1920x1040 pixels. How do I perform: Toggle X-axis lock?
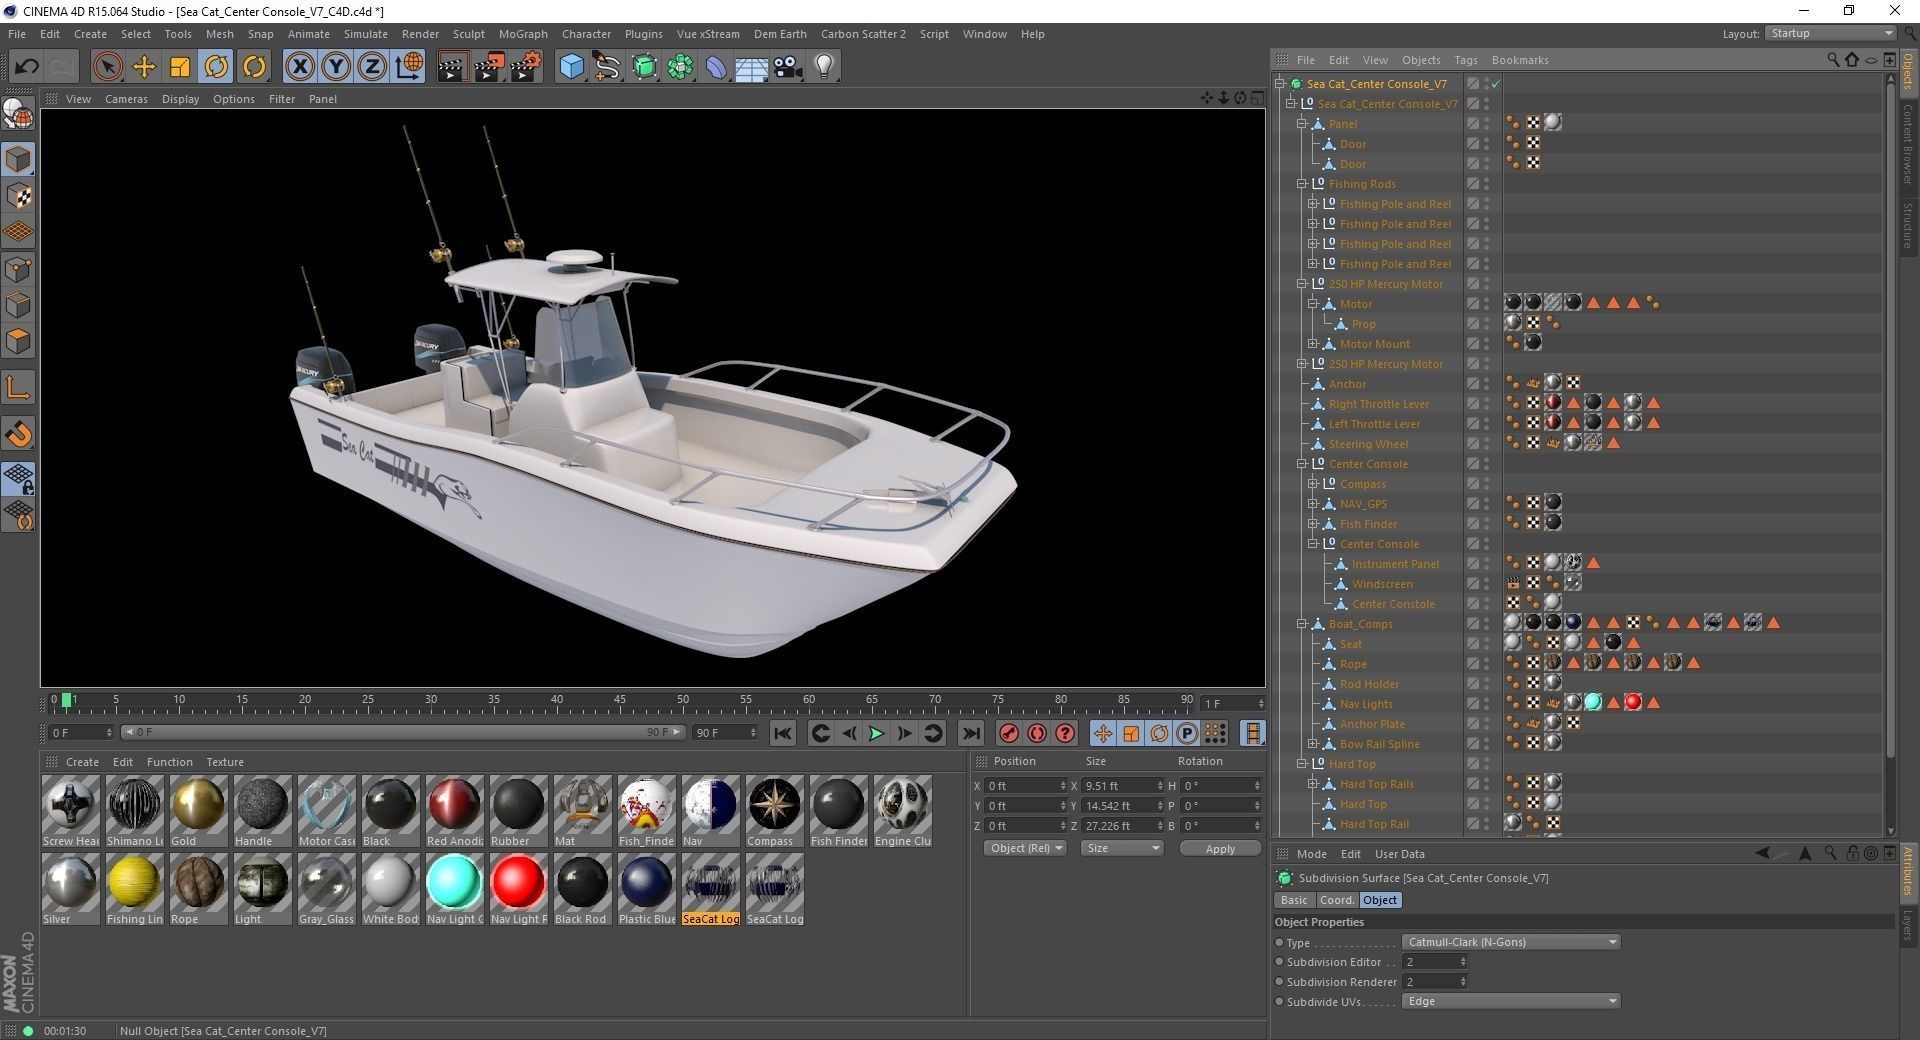tap(299, 67)
